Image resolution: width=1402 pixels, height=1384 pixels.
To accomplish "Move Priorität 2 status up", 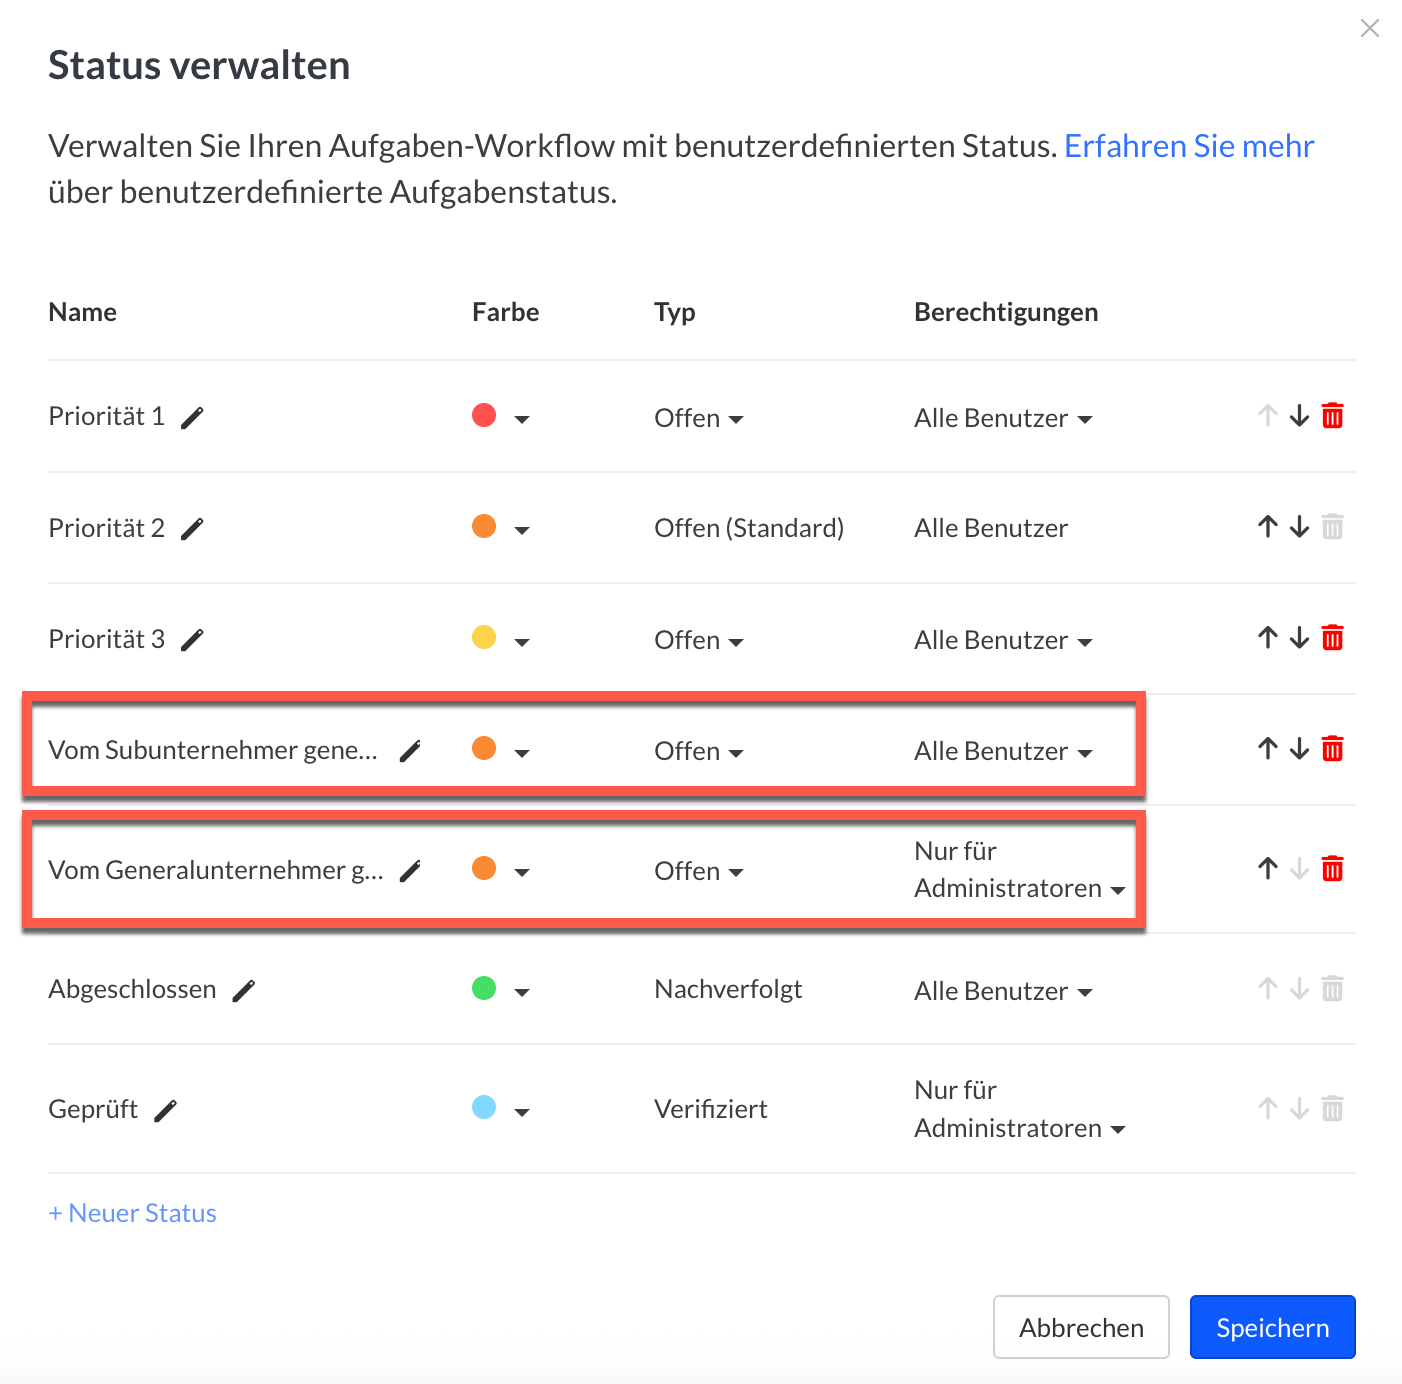I will point(1268,527).
